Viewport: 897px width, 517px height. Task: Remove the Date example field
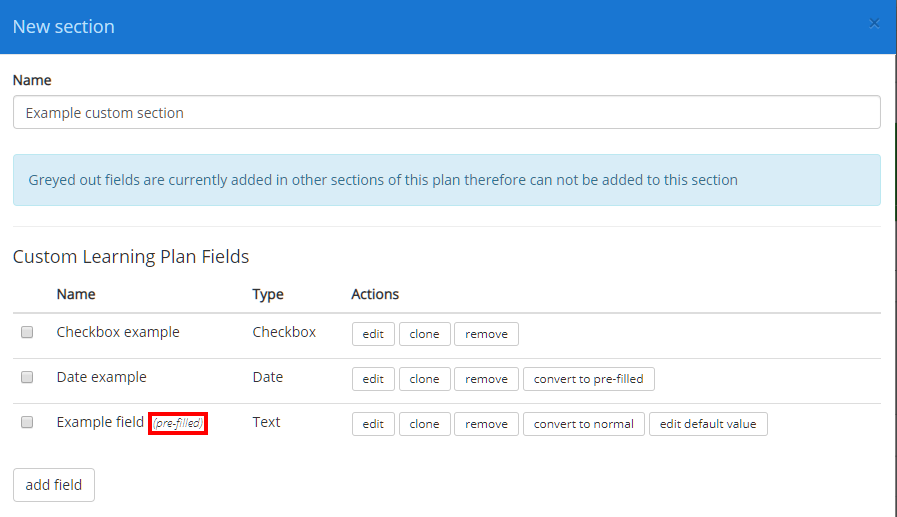pyautogui.click(x=486, y=379)
